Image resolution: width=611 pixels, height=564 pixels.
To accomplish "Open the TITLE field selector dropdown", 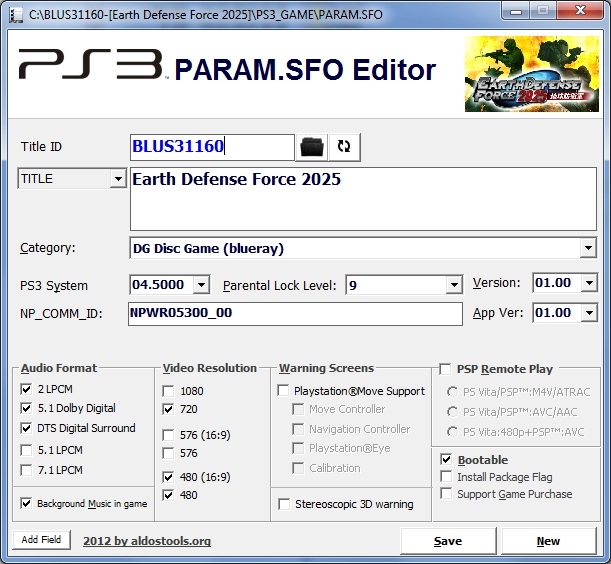I will (118, 179).
